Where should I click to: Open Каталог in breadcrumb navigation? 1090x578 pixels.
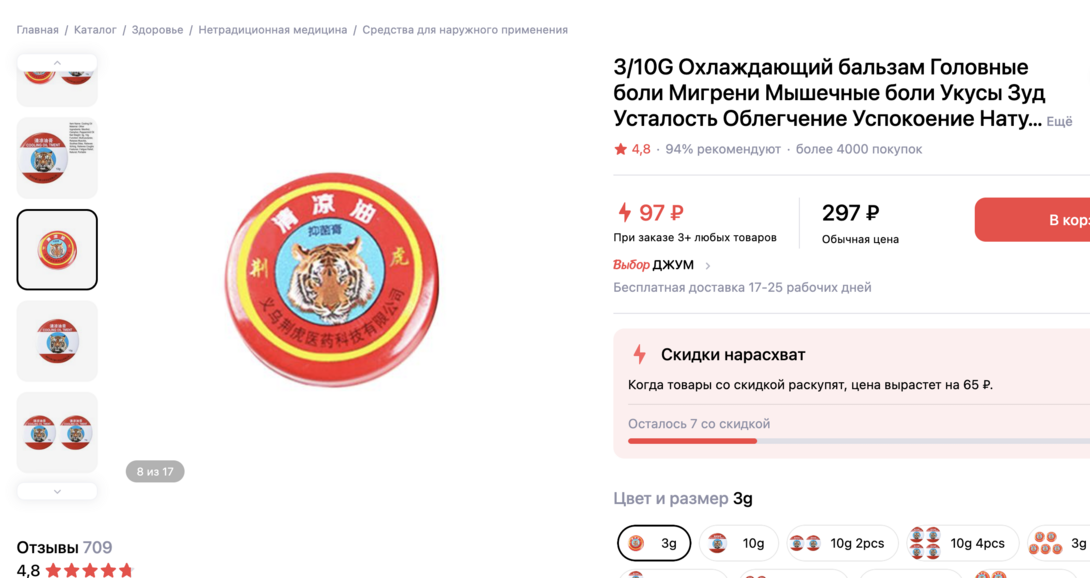pos(95,30)
